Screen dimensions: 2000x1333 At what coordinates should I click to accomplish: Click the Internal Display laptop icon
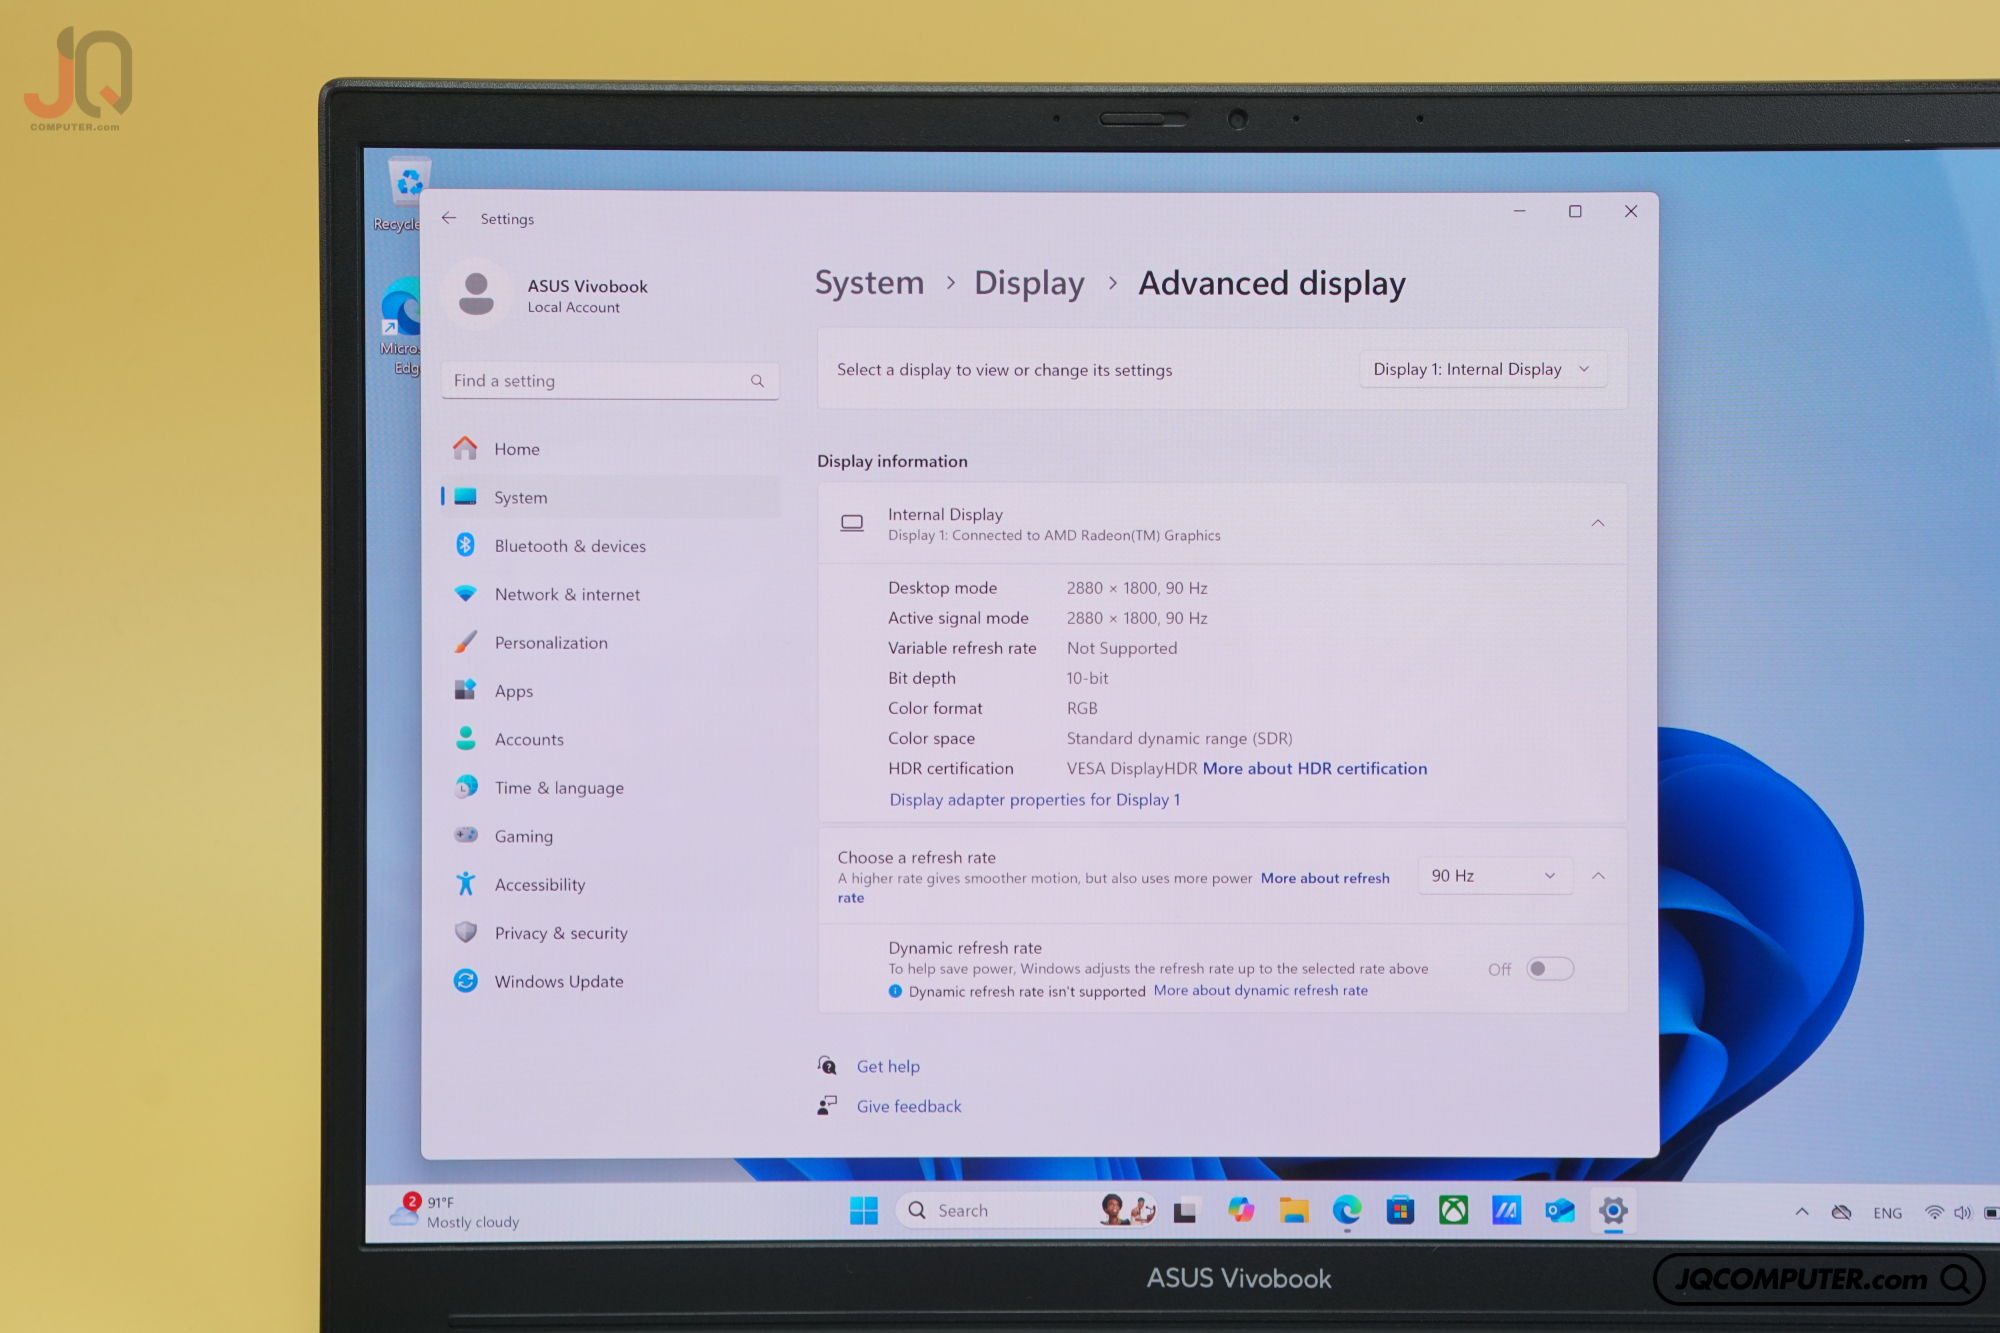[852, 523]
